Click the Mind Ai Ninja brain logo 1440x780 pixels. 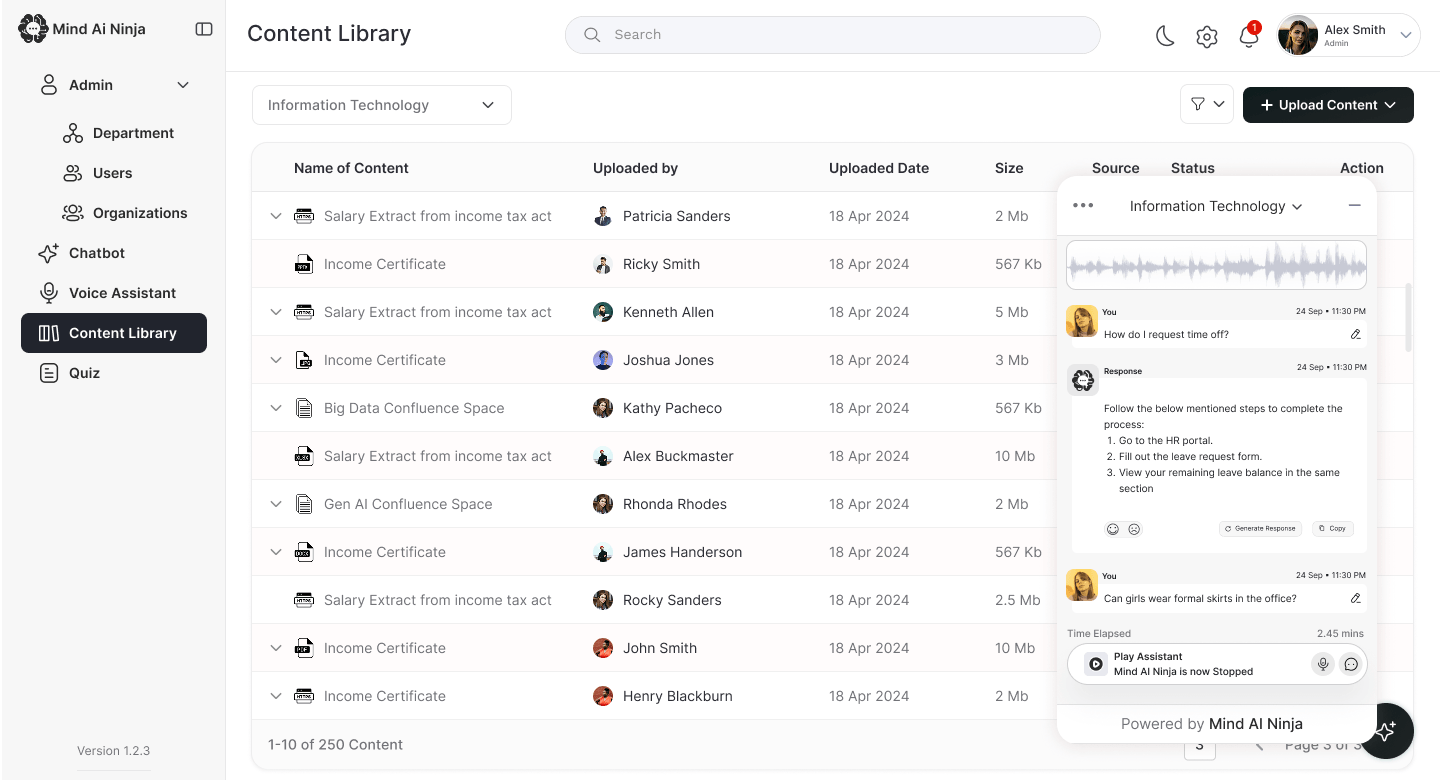click(33, 29)
